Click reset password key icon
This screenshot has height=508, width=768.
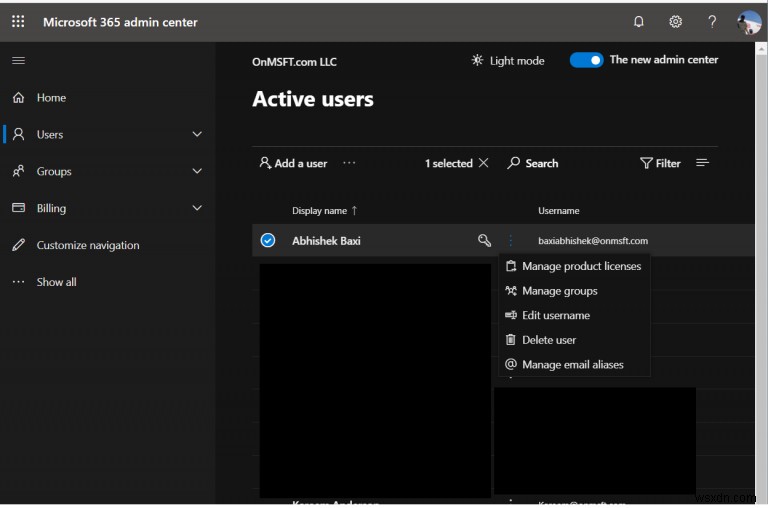[x=484, y=240]
